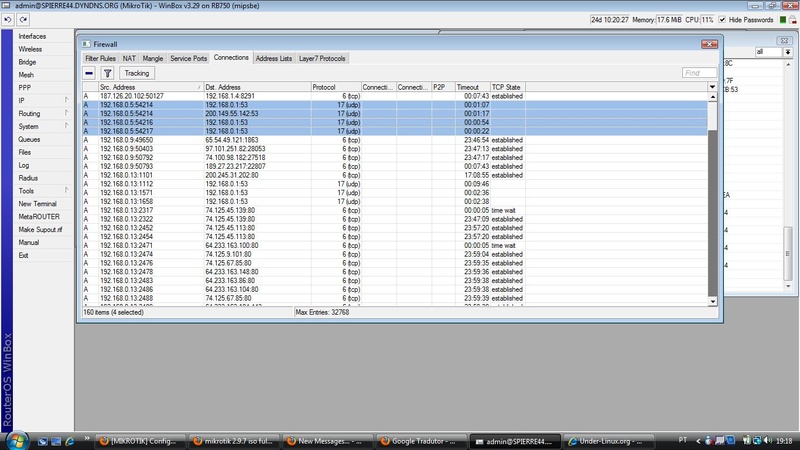
Task: Click the Tracking button
Action: (x=137, y=73)
